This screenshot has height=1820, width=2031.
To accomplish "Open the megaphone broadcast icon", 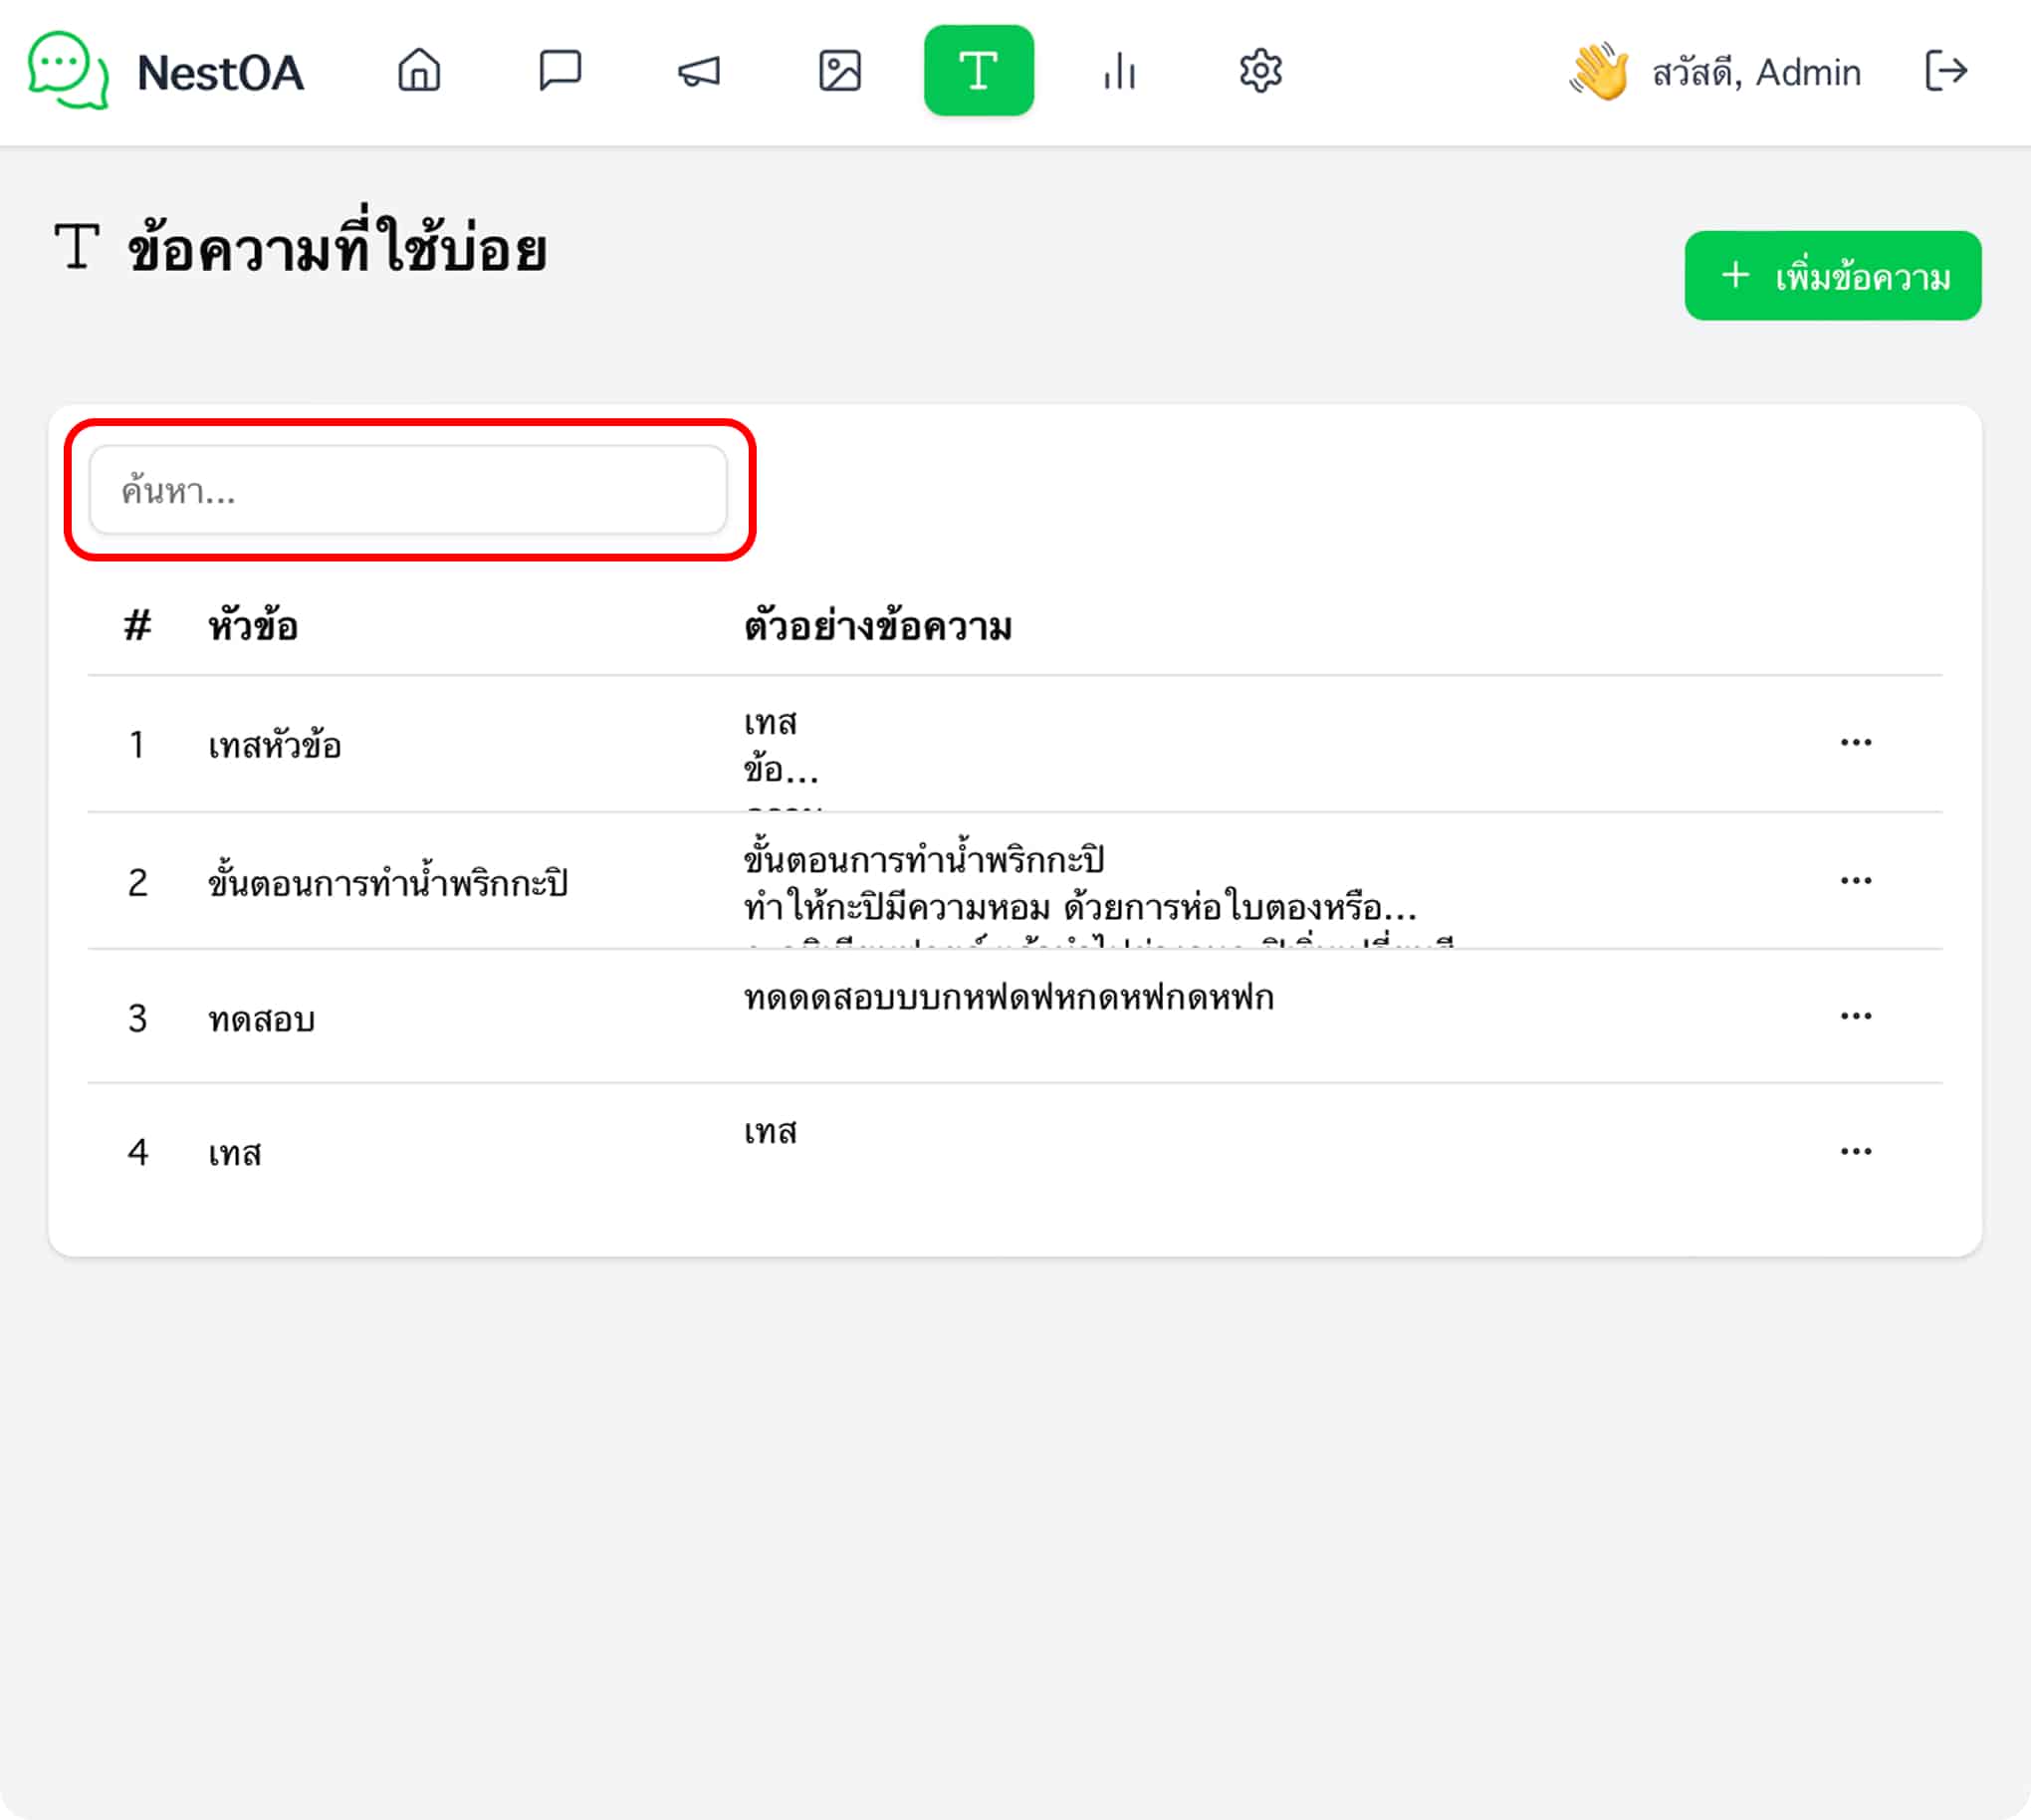I will pos(699,71).
